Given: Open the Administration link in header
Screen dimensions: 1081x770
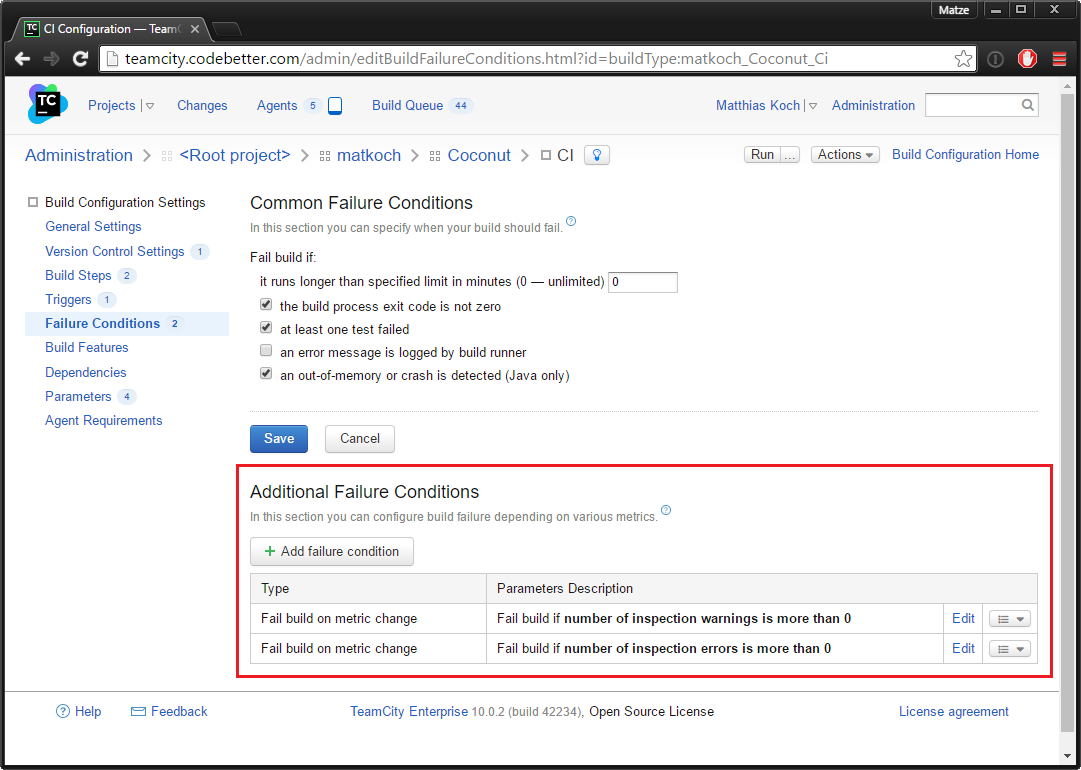Looking at the screenshot, I should coord(873,105).
